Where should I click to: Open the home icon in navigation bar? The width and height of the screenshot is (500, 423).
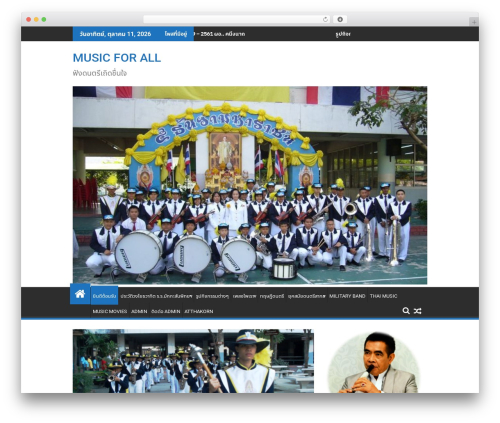pyautogui.click(x=80, y=294)
